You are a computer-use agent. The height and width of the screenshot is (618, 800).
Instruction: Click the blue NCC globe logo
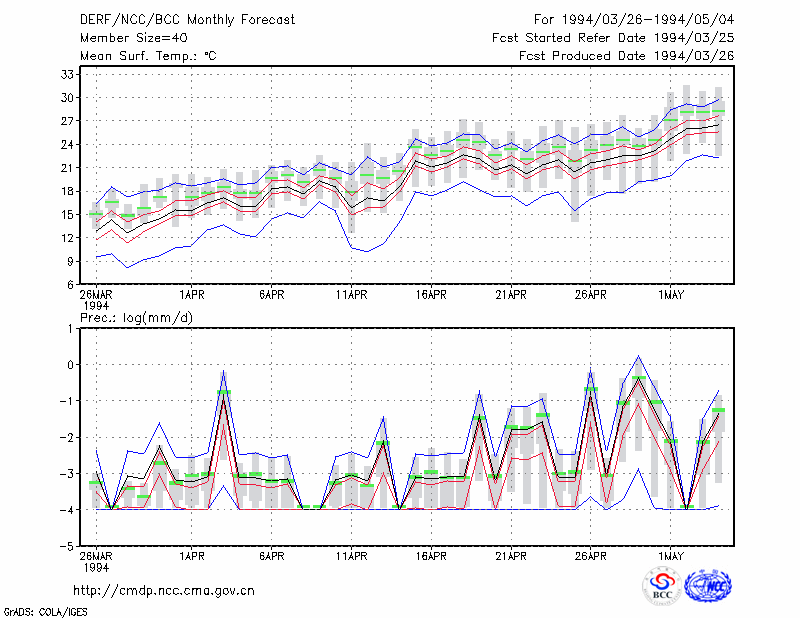(708, 586)
